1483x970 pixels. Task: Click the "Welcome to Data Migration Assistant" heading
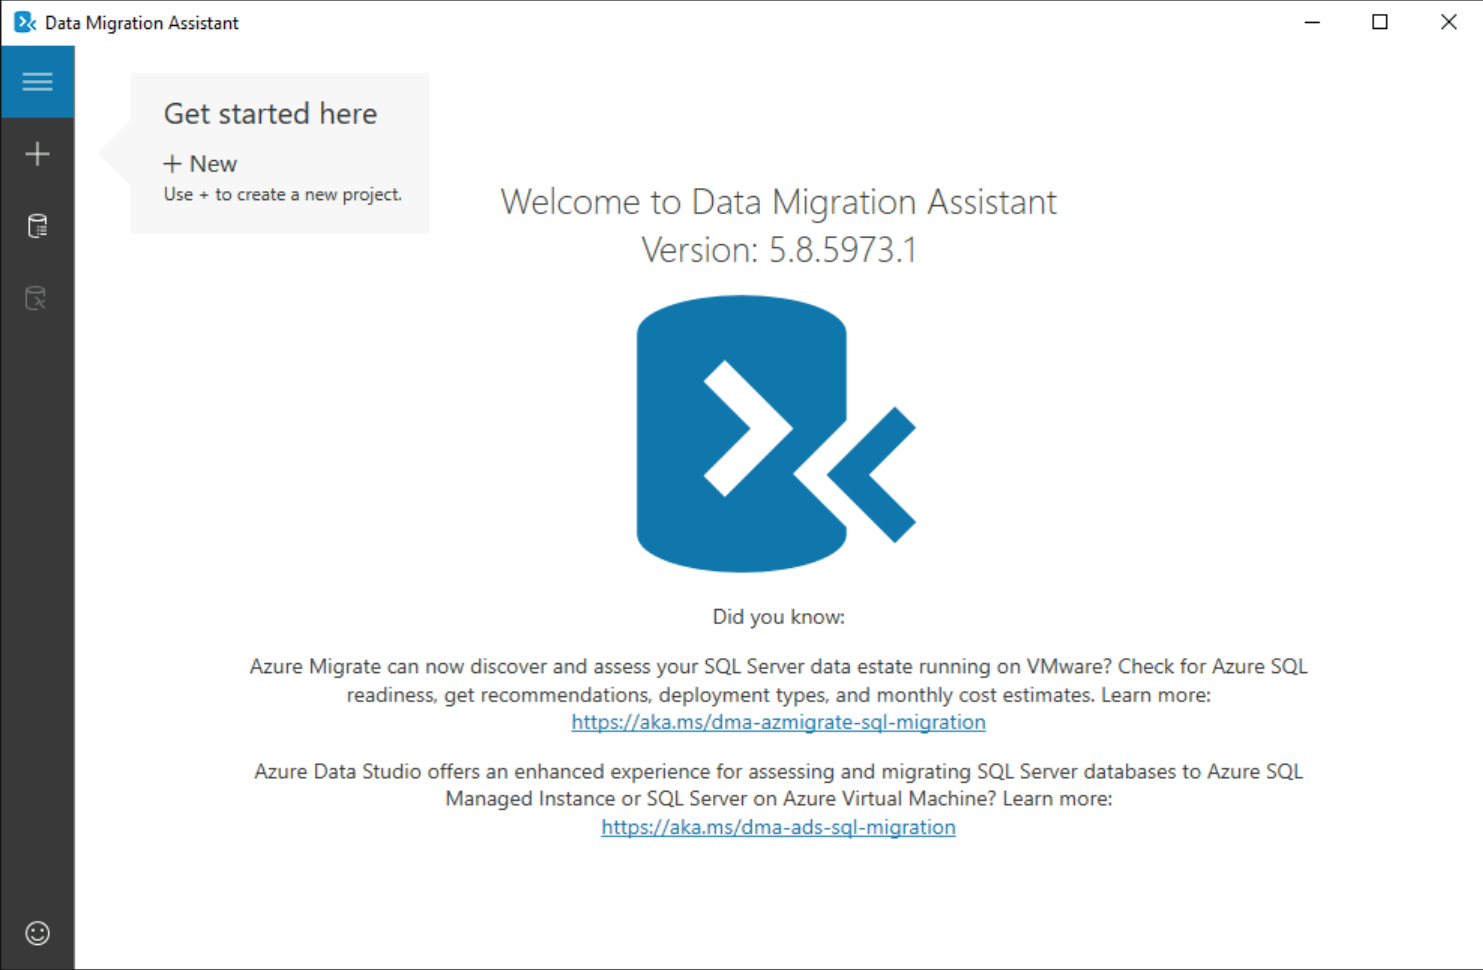[778, 202]
